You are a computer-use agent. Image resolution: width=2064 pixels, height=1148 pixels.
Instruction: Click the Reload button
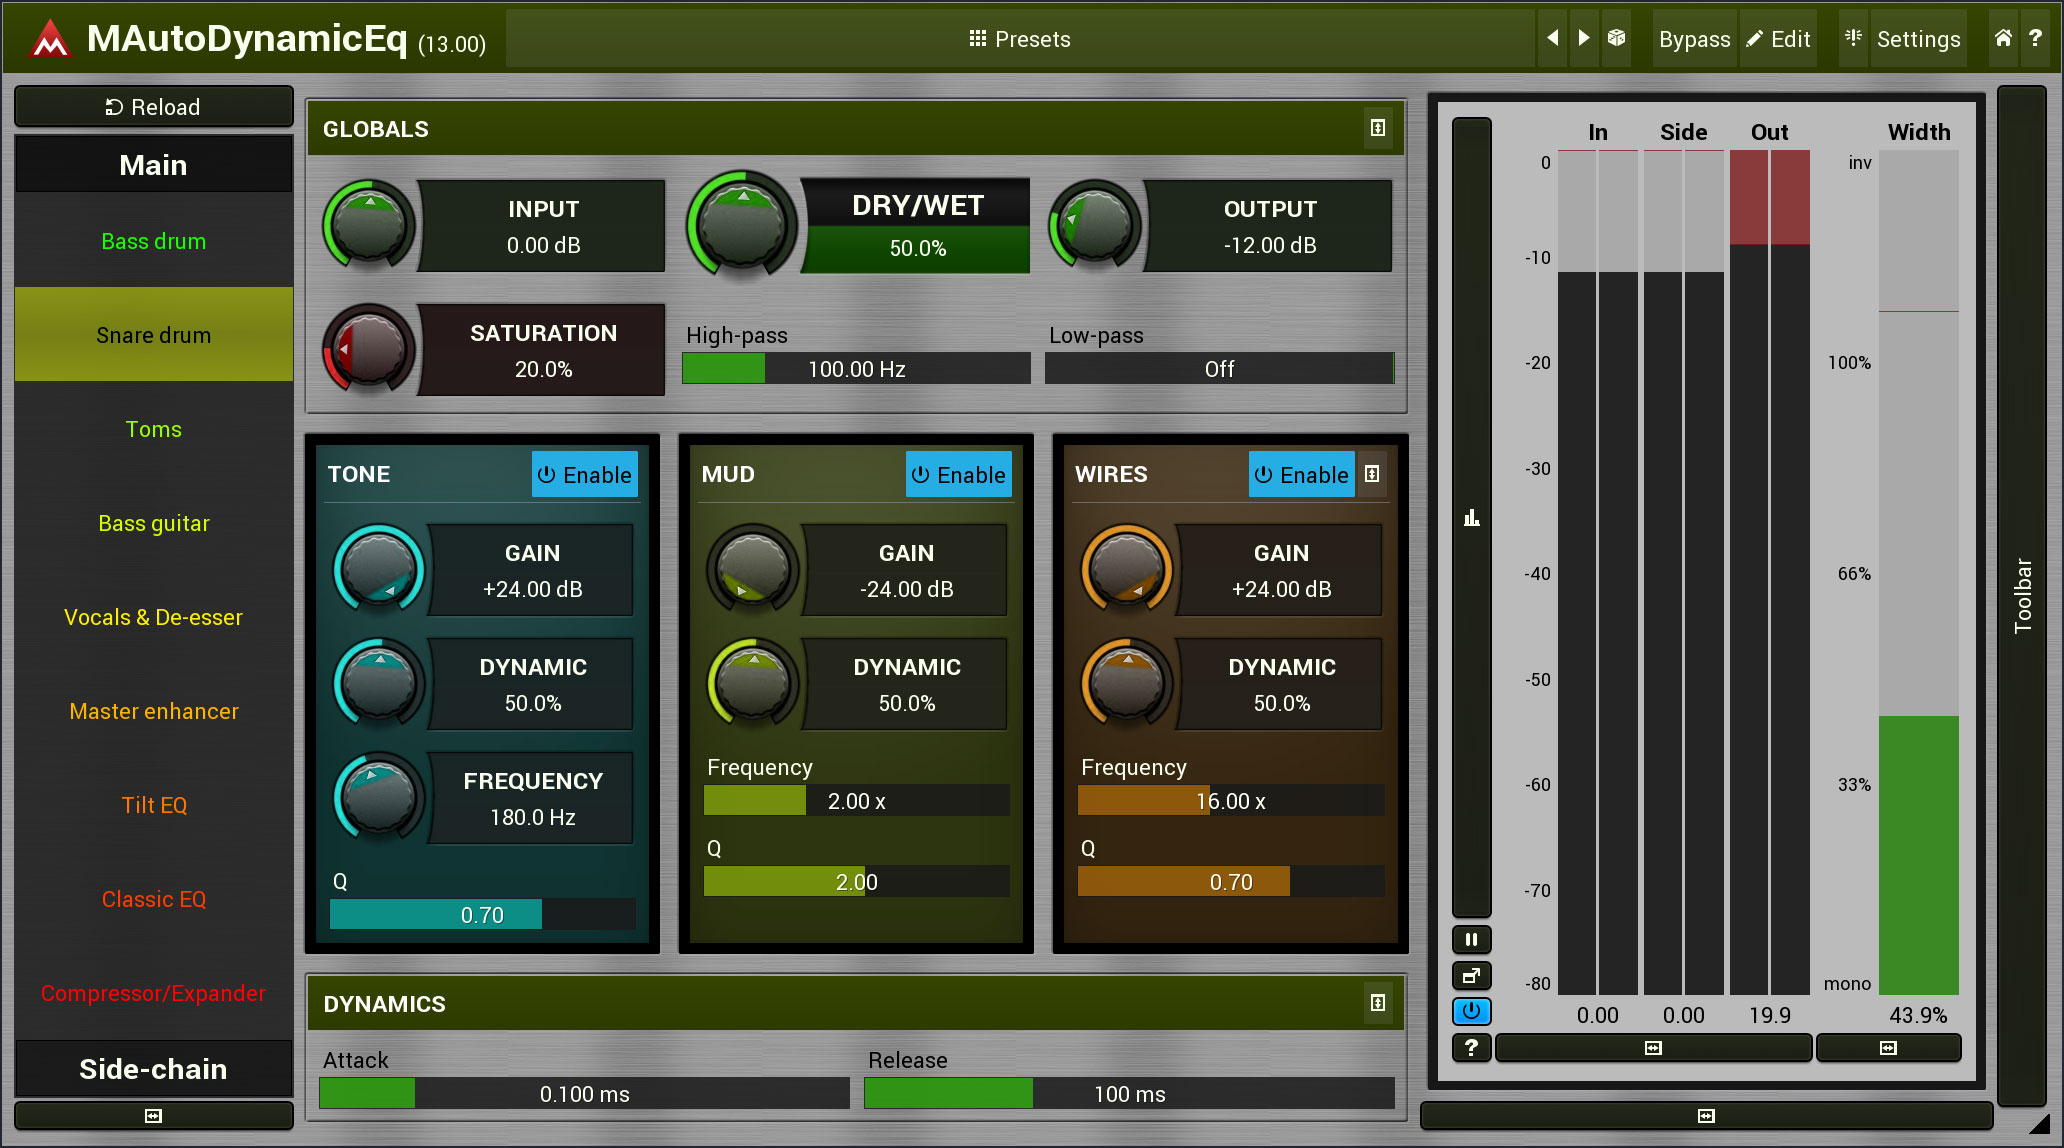point(154,107)
